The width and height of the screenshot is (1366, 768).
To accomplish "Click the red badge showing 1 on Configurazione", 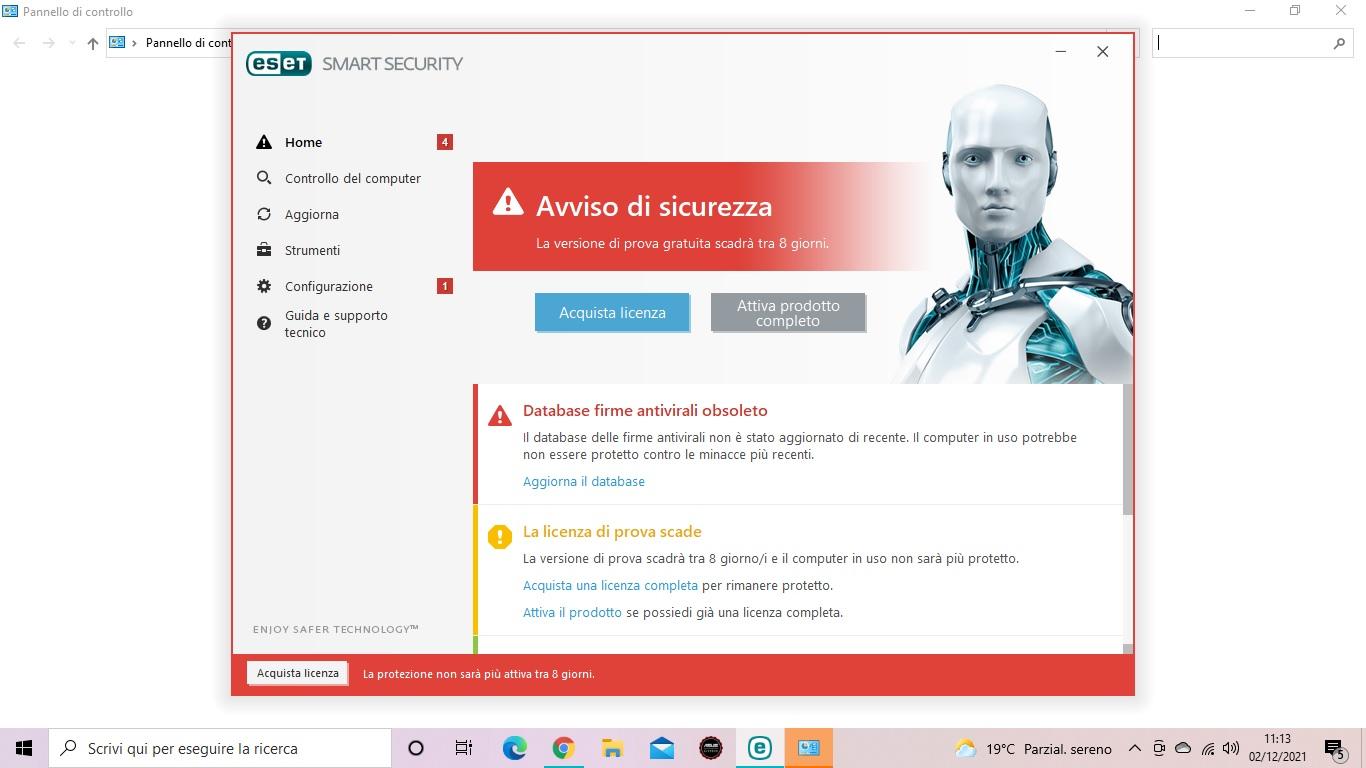I will 445,286.
